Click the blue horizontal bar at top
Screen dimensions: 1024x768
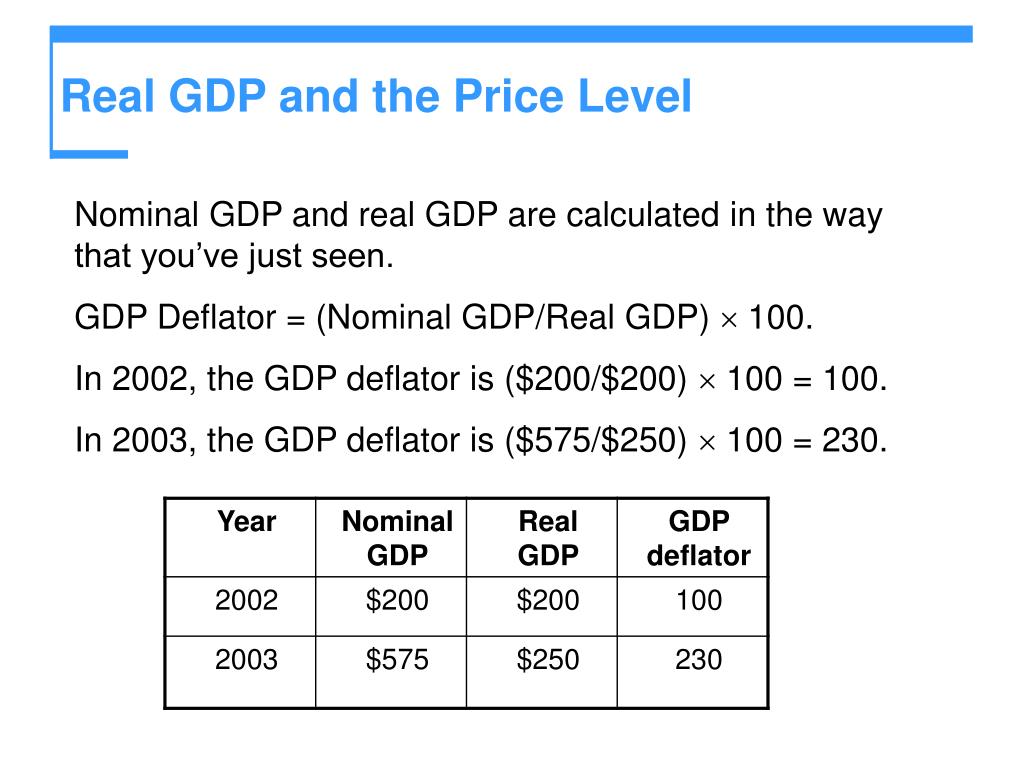click(511, 34)
